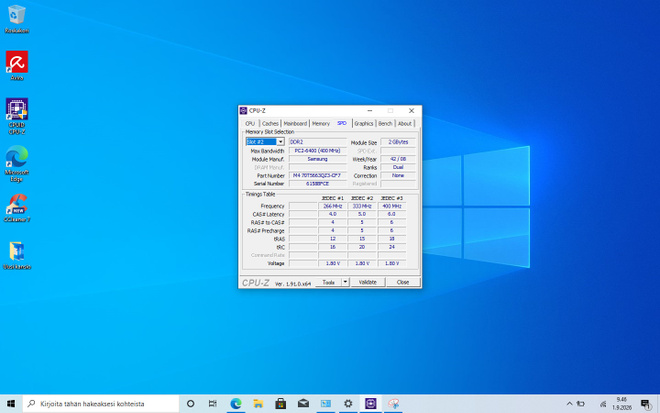The image size is (660, 413).
Task: Open File Explorer from the taskbar
Action: click(258, 404)
